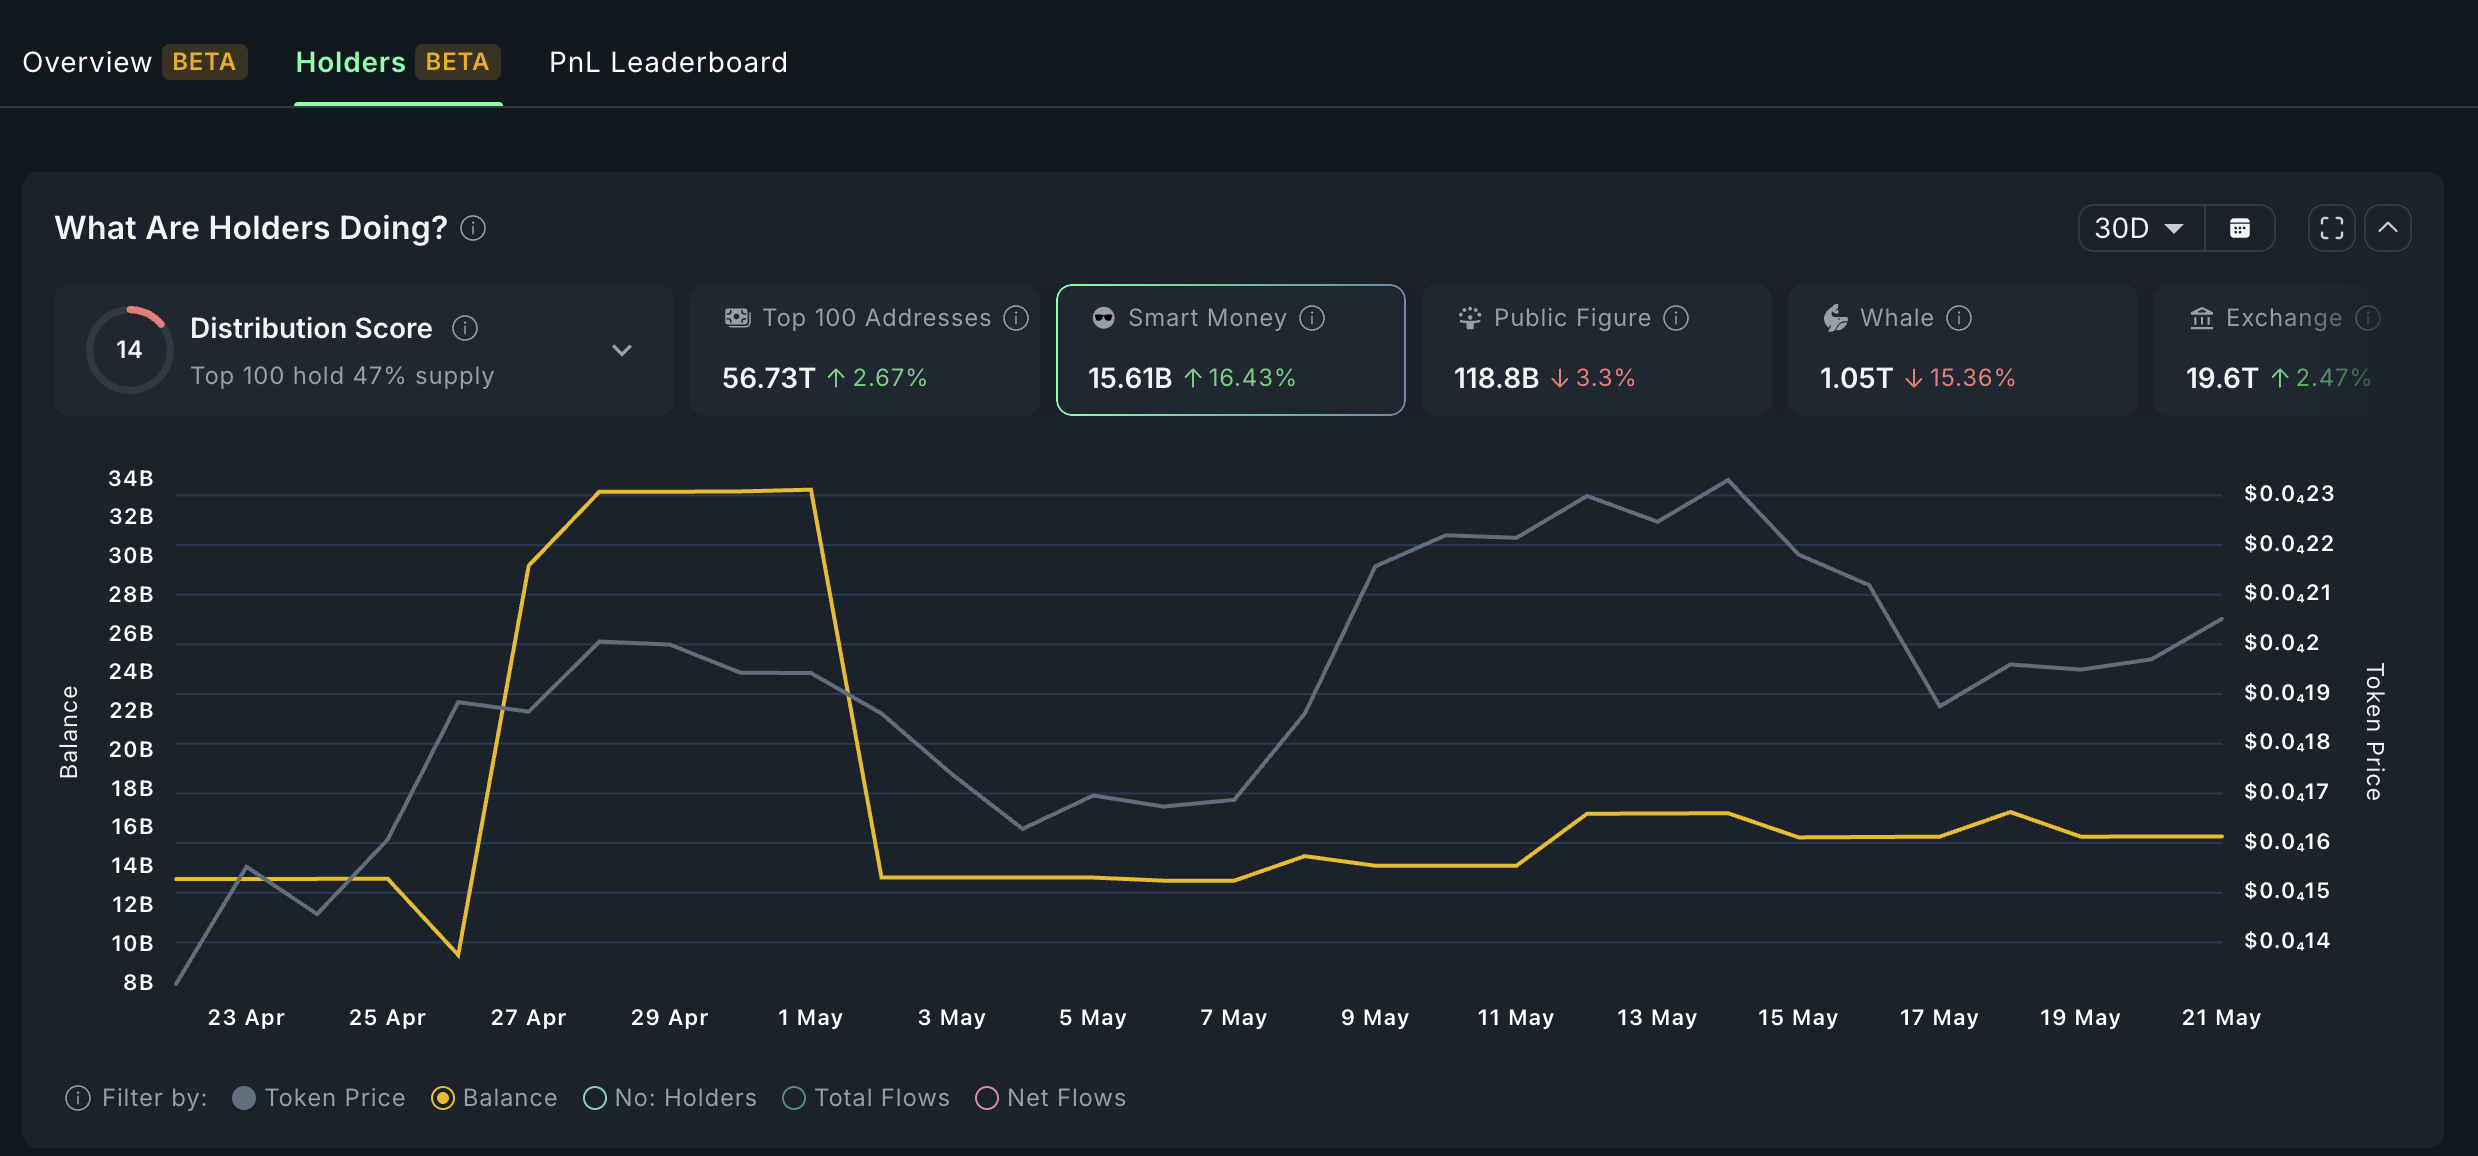Click the info icon next to Filter by
Viewport: 2478px width, 1156px height.
77,1097
